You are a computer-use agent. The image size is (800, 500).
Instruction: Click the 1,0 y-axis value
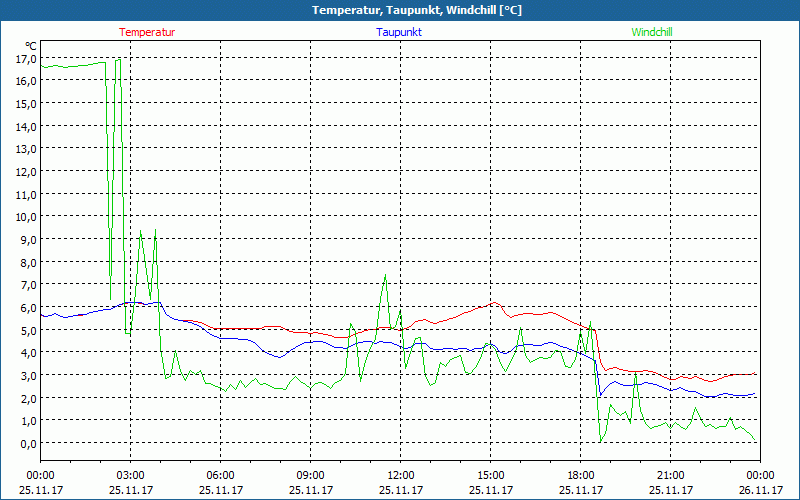pos(29,420)
